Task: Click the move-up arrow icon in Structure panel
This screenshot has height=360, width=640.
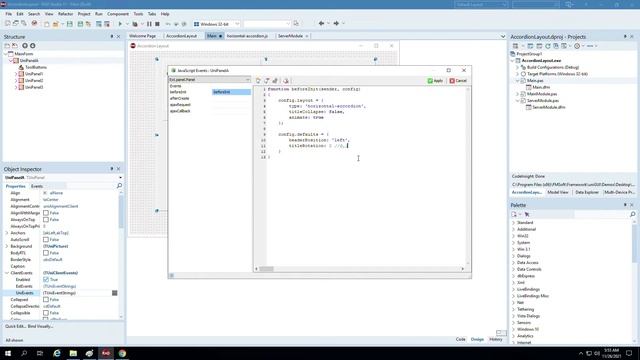Action: [25, 46]
